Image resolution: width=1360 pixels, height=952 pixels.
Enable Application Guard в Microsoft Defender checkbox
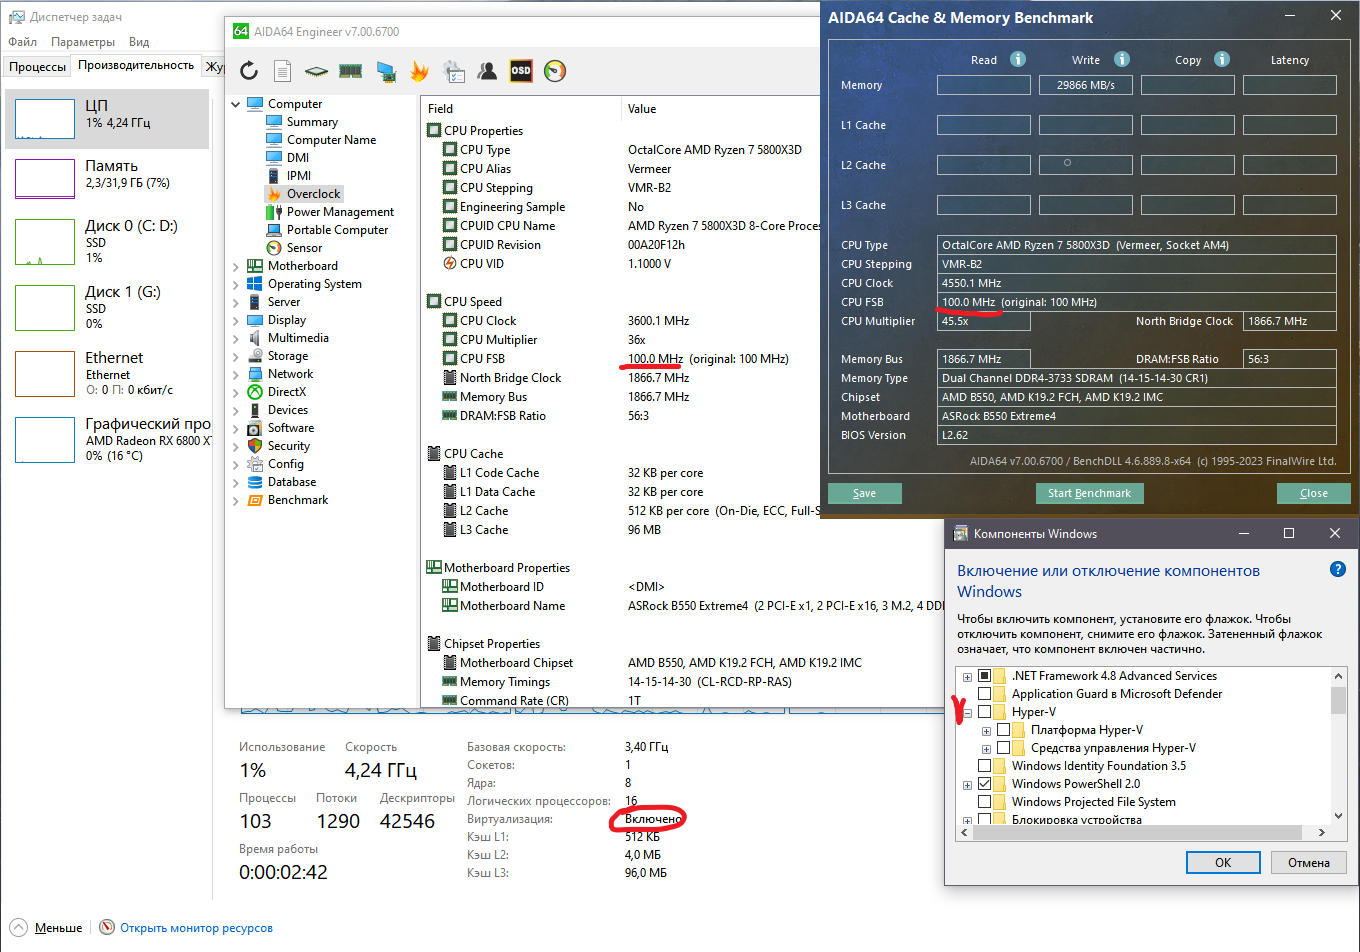click(985, 694)
